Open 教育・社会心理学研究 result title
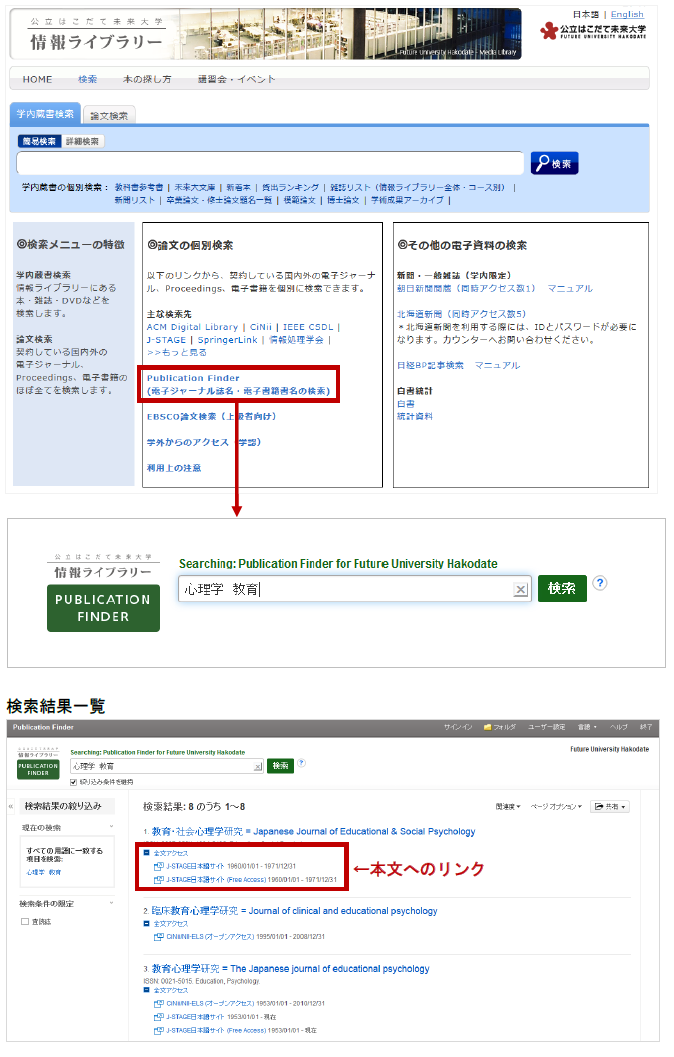Screen dimensions: 674x1057 [313, 832]
